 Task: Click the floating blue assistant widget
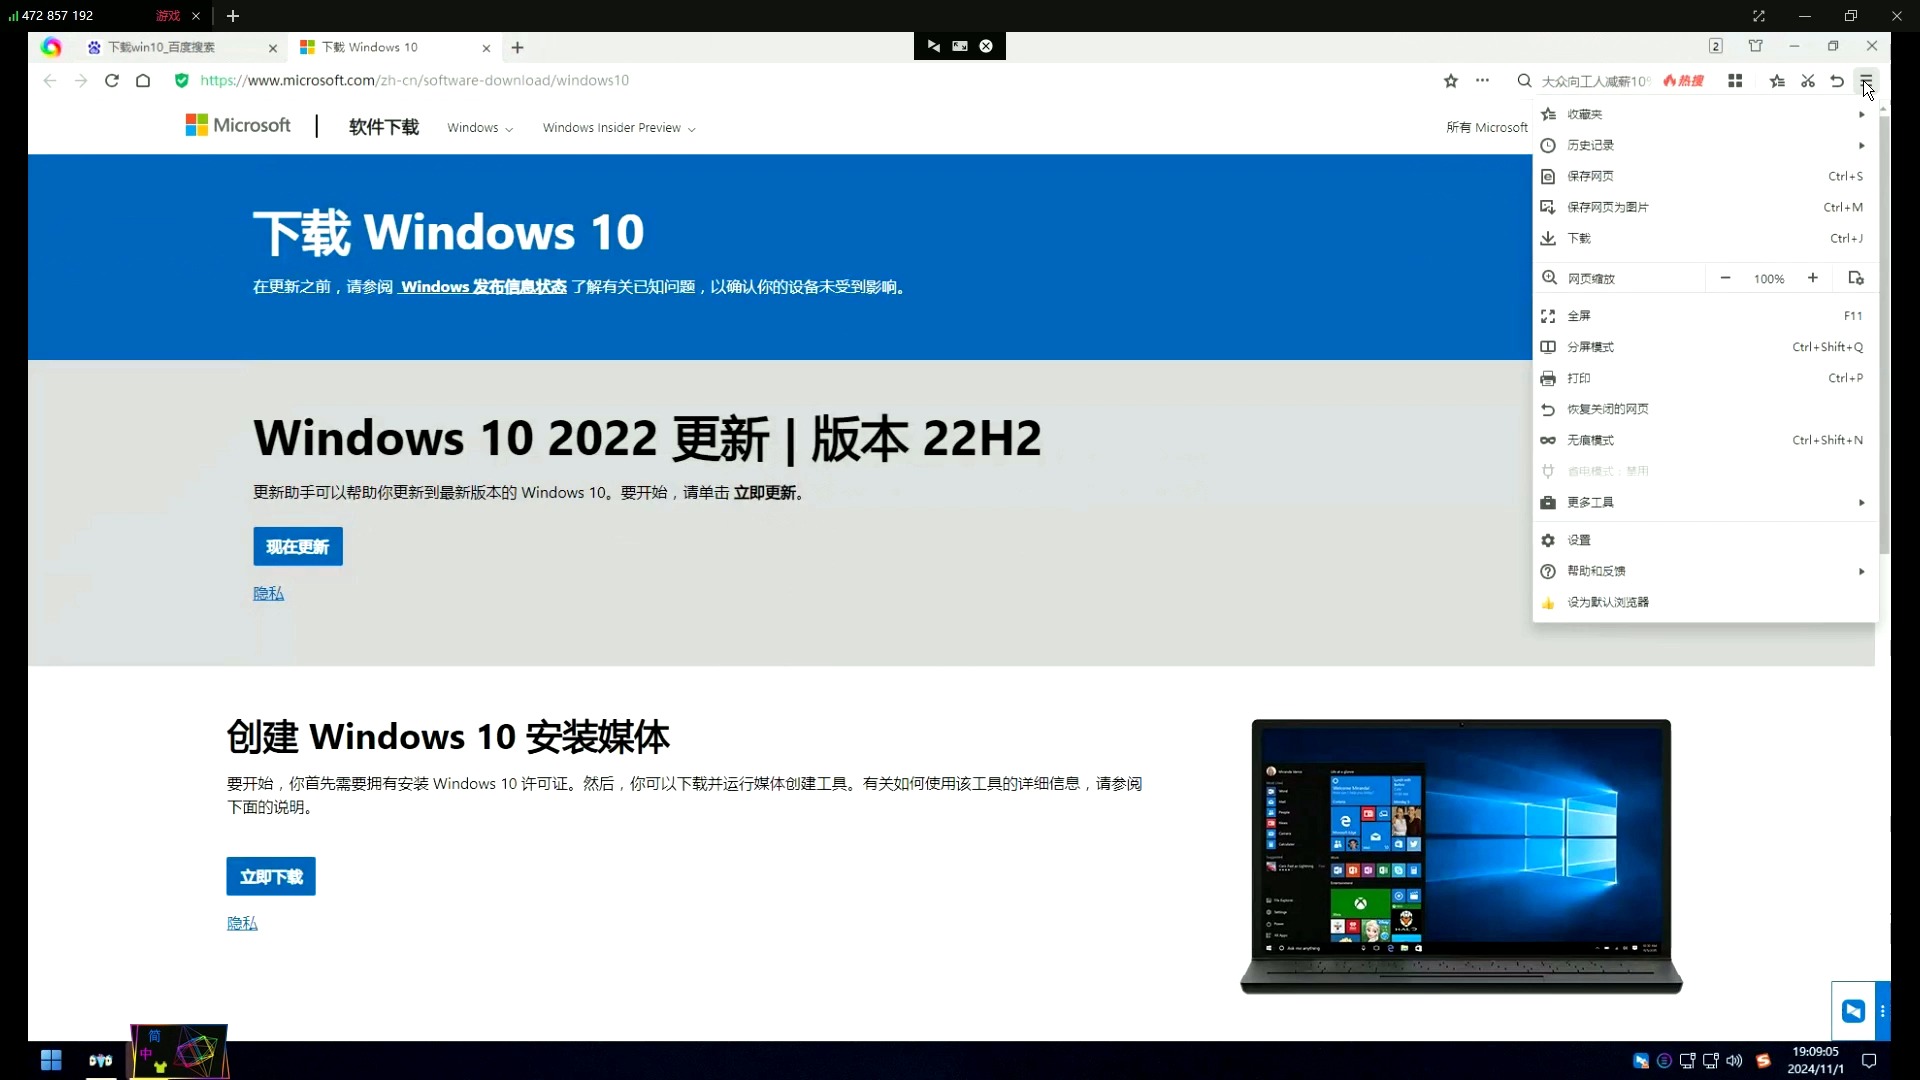[x=1853, y=1011]
